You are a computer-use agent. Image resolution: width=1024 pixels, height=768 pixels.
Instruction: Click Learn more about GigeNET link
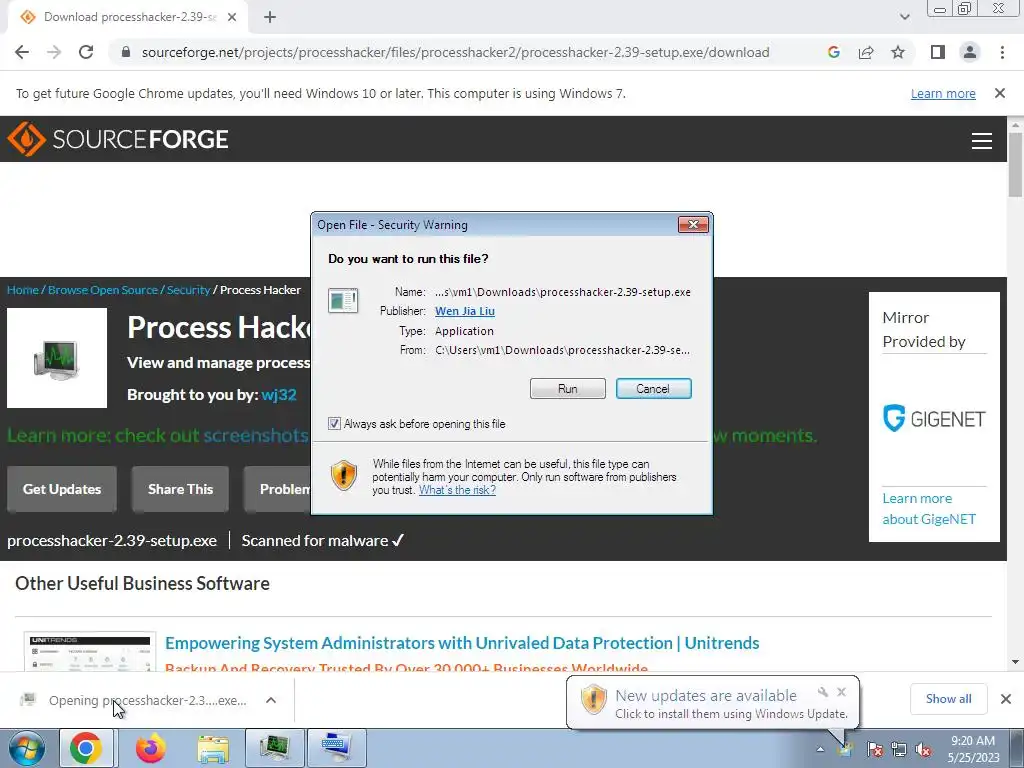point(929,509)
